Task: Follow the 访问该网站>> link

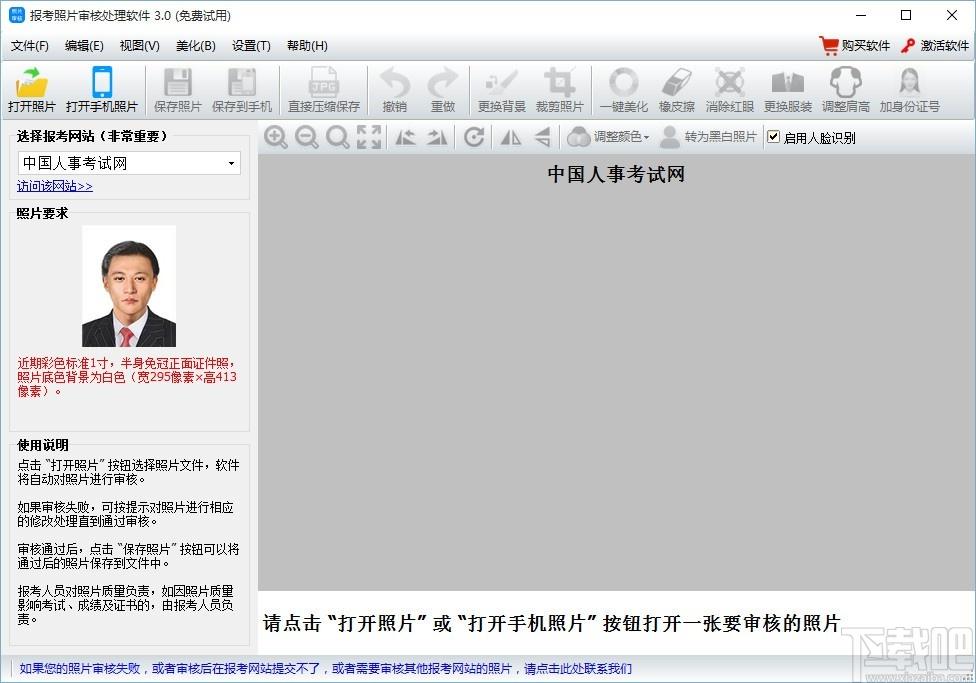Action: 55,186
